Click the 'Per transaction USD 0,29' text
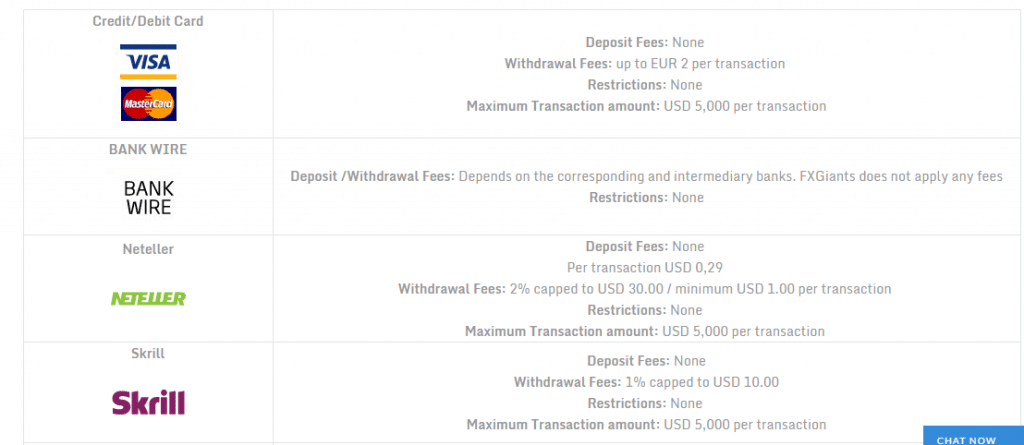This screenshot has height=445, width=1024. pyautogui.click(x=645, y=267)
